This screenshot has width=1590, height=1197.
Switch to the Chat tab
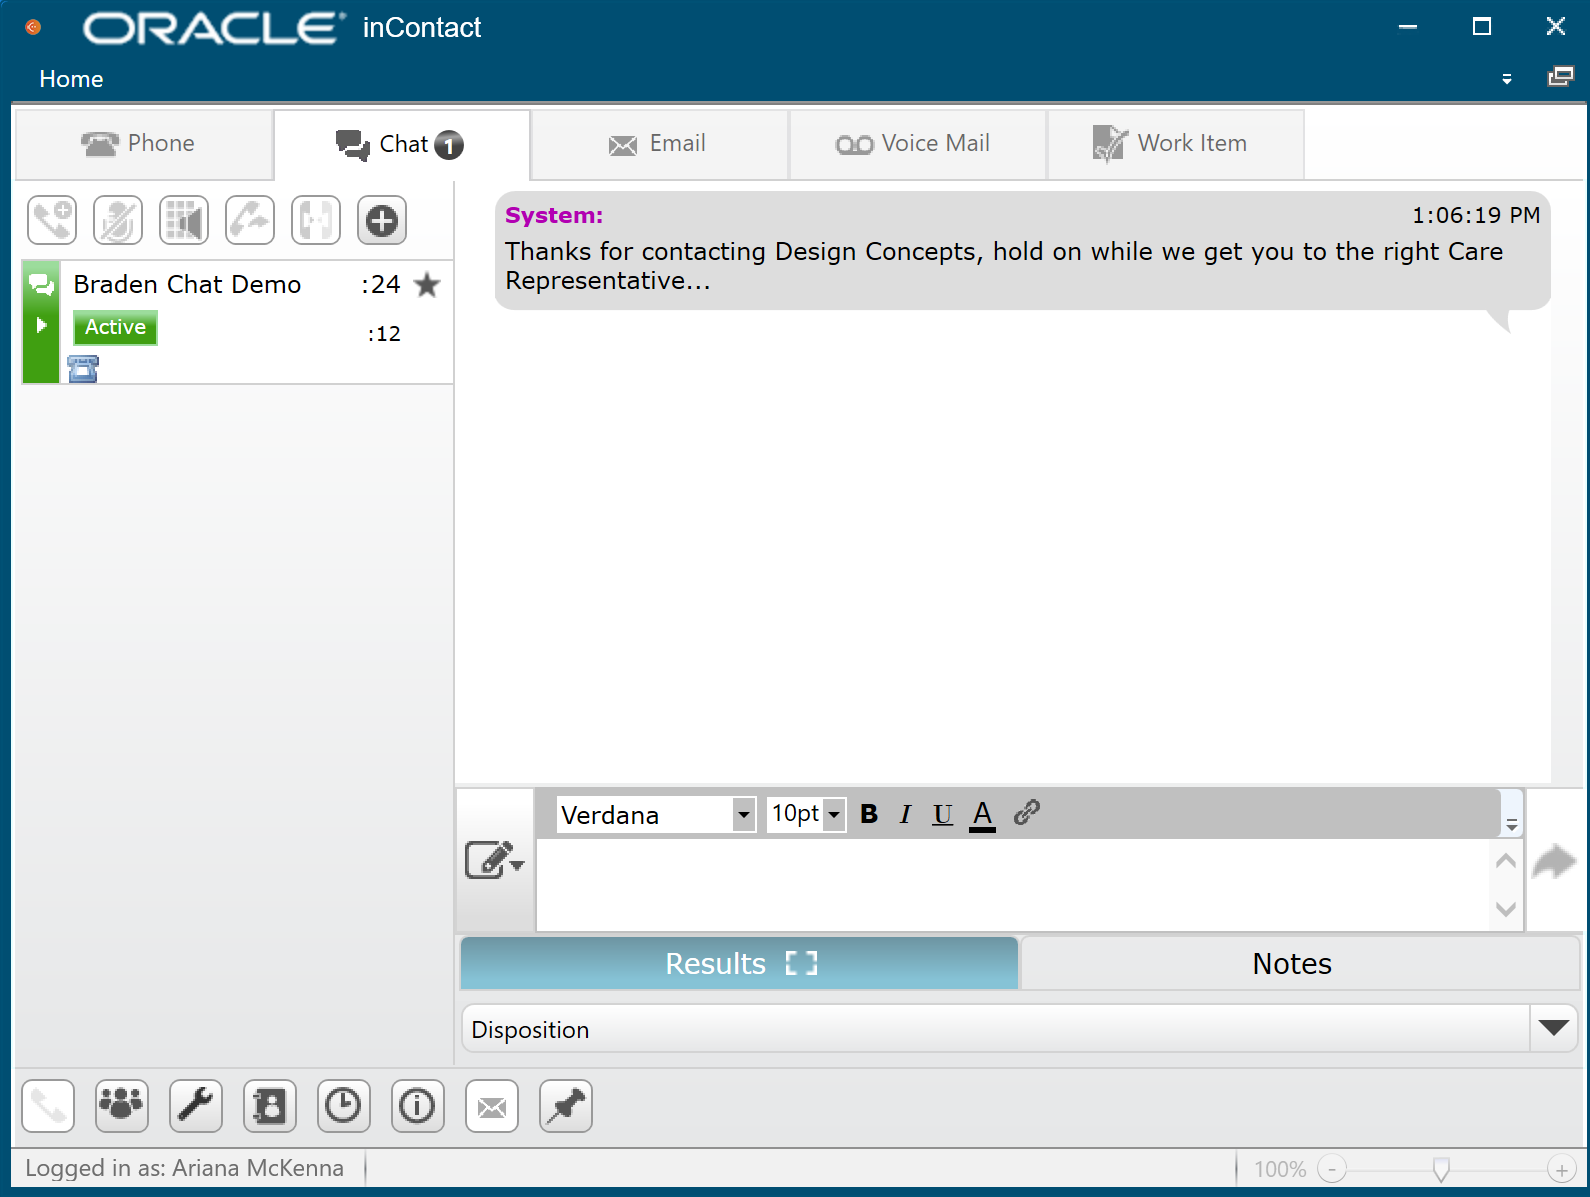click(x=401, y=145)
